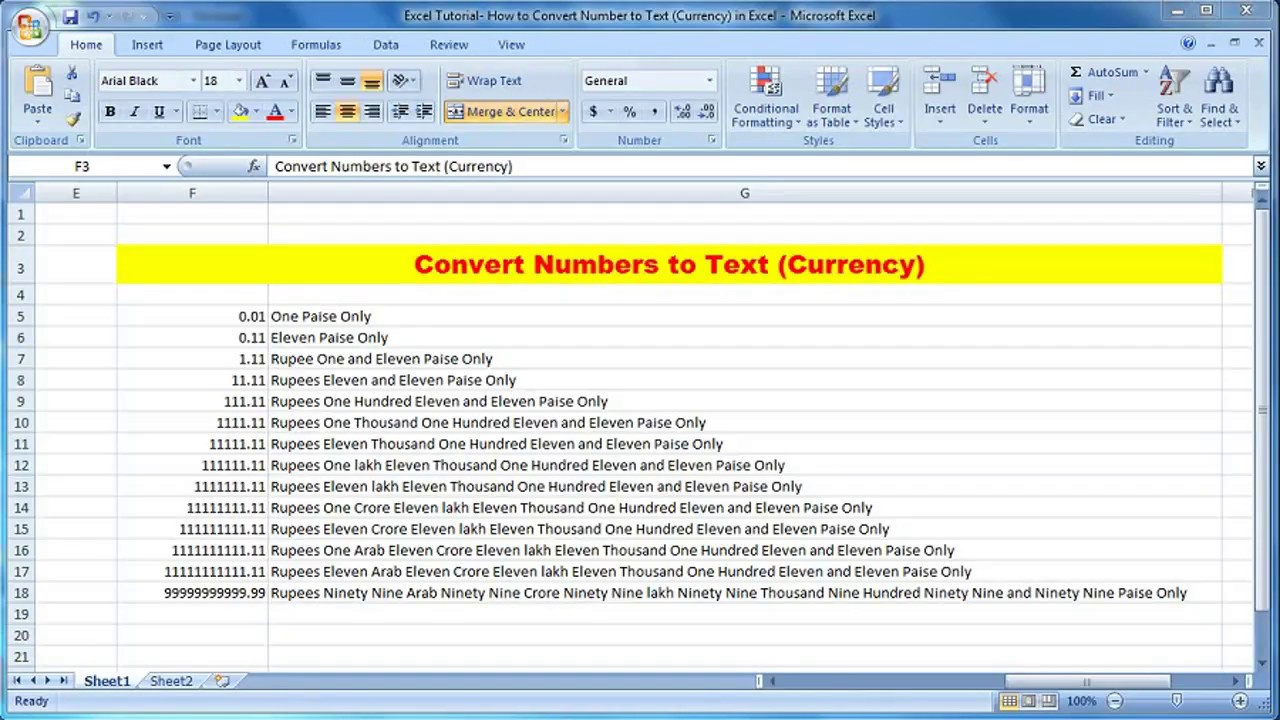1280x720 pixels.
Task: Open the Sheet2 worksheet tab
Action: click(171, 681)
